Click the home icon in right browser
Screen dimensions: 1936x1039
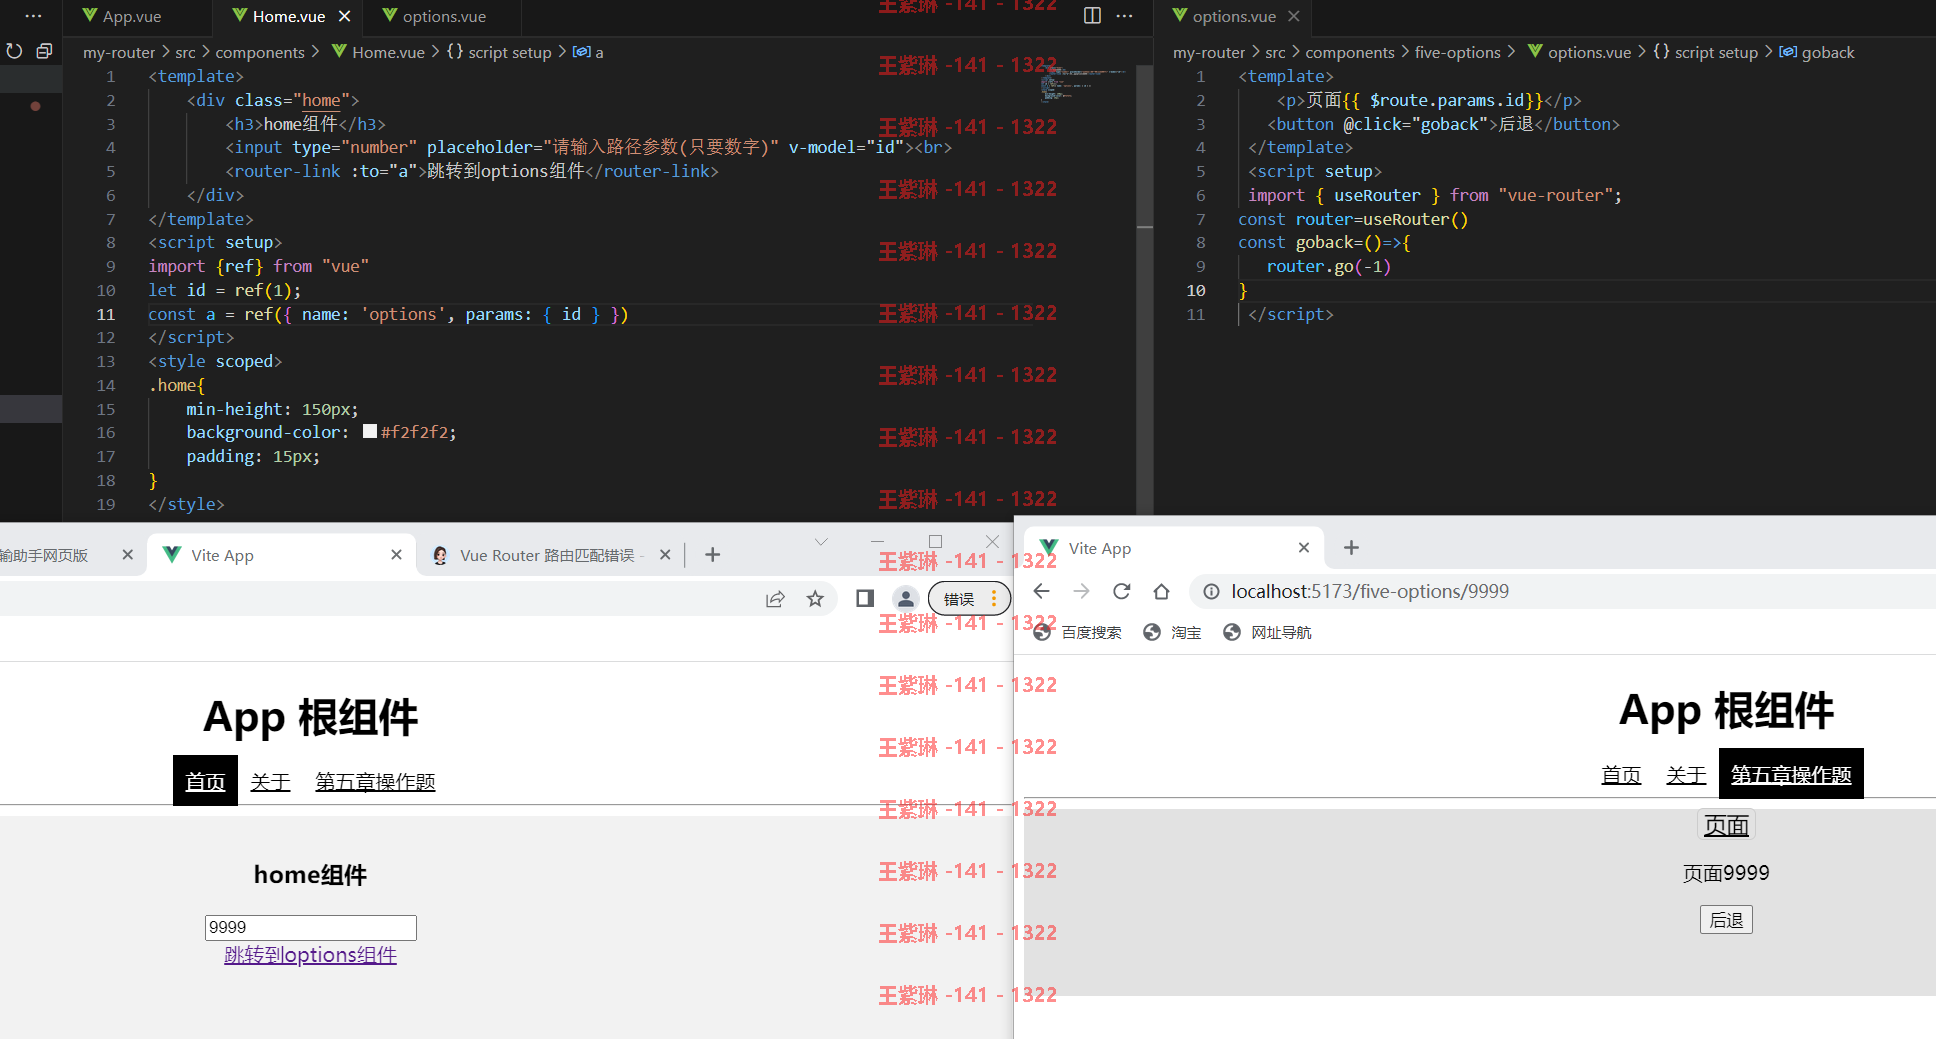(x=1161, y=591)
